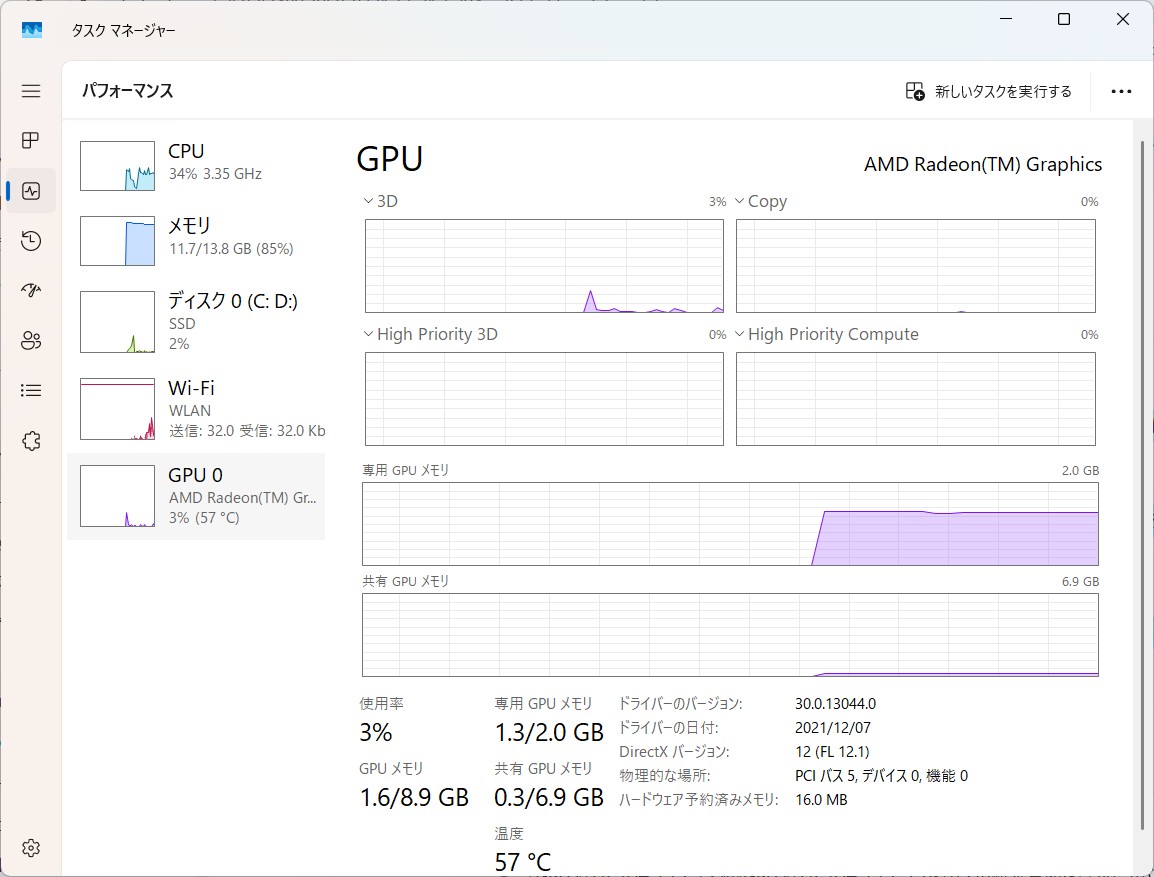The height and width of the screenshot is (877, 1154).
Task: Open the App history icon
Action: pyautogui.click(x=31, y=241)
